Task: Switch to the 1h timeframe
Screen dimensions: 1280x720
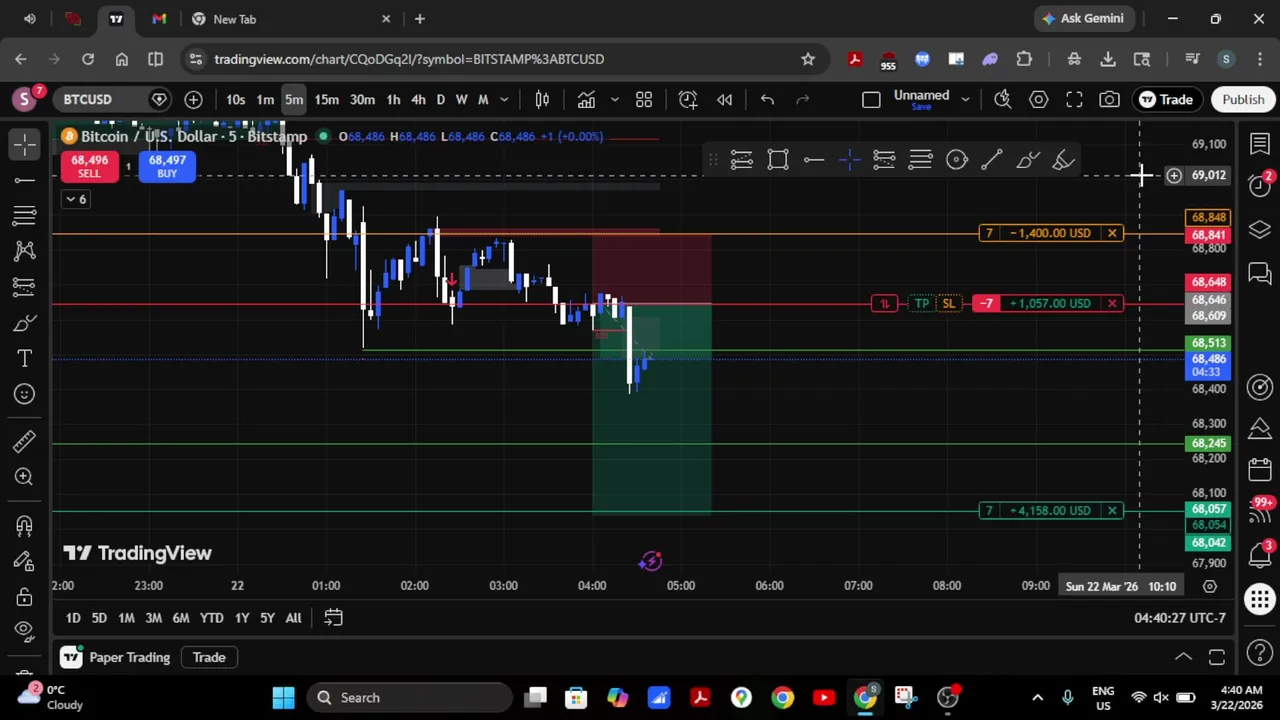Action: 393,99
